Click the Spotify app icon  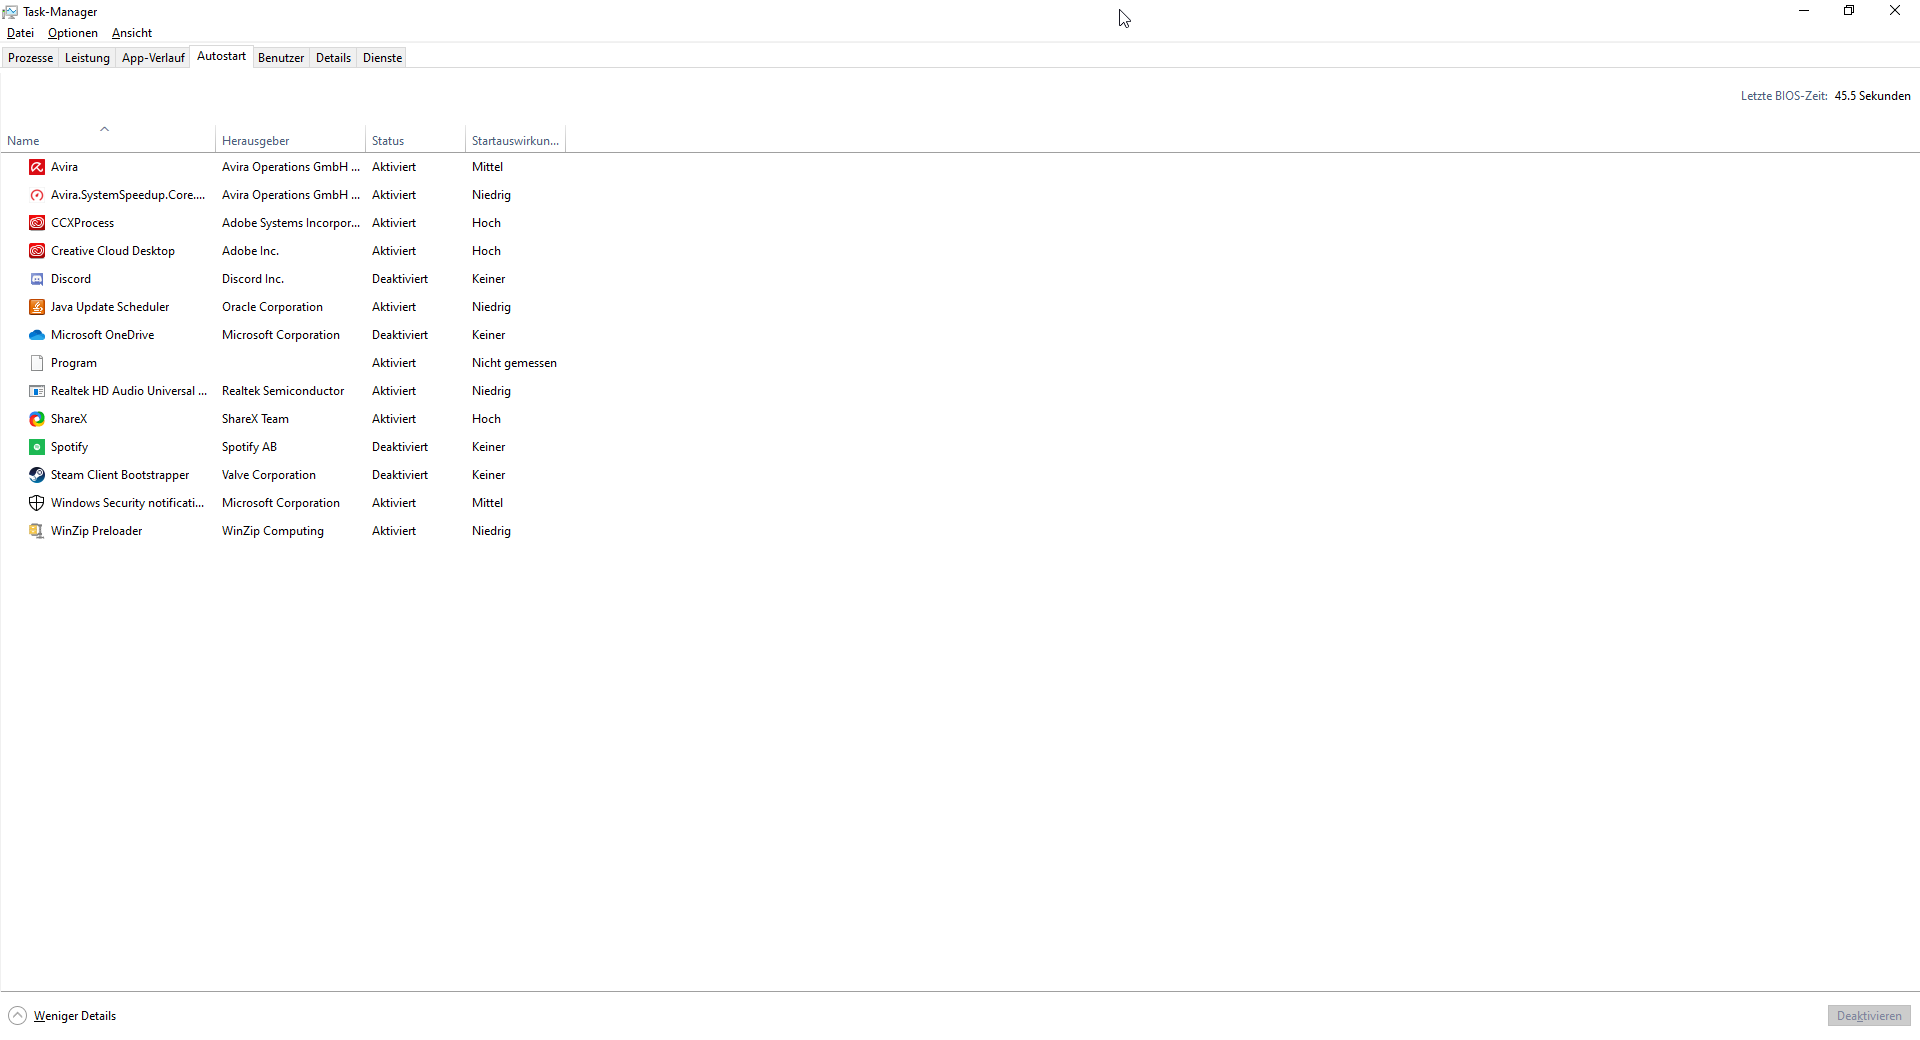click(37, 447)
